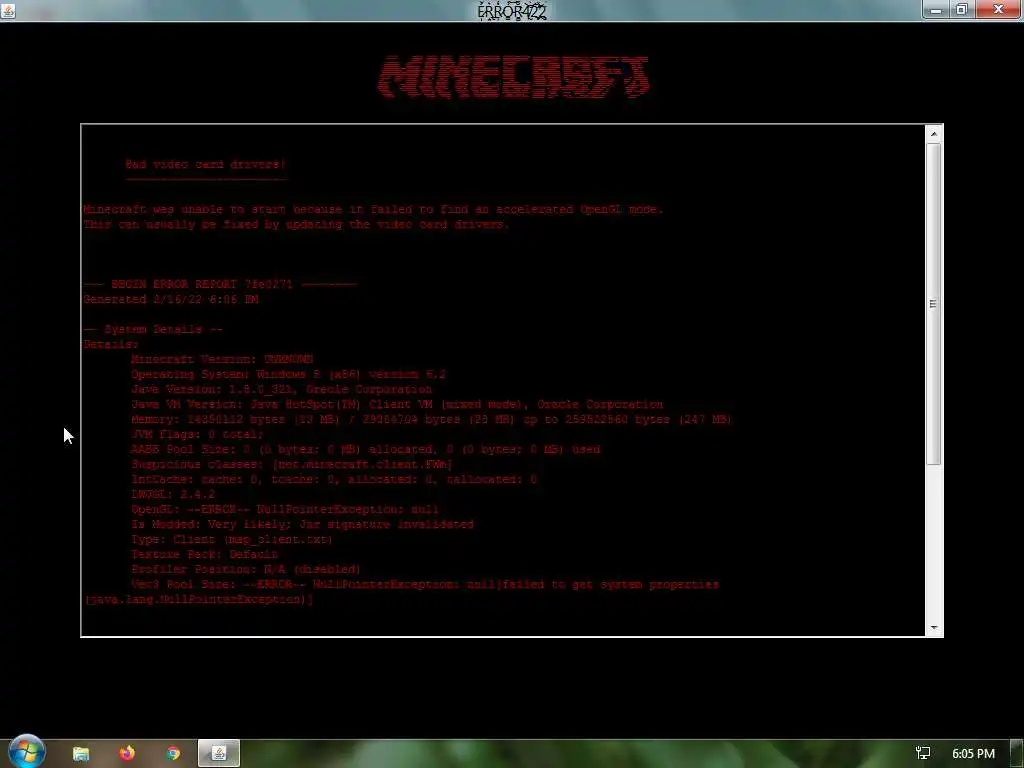1024x768 pixels.
Task: Click the 'JVM Flags: 0 total' line
Action: (197, 434)
